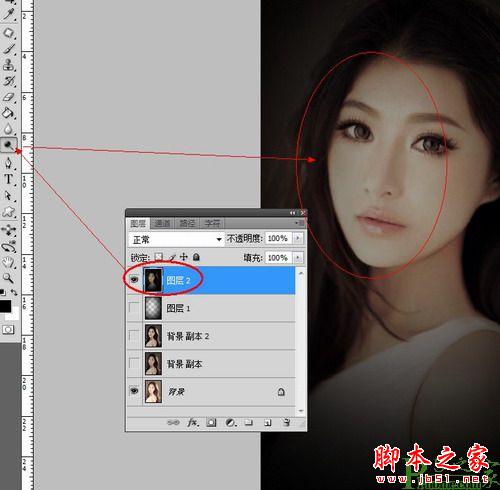
Task: Select the Paint Bucket tool
Action: [x=9, y=113]
